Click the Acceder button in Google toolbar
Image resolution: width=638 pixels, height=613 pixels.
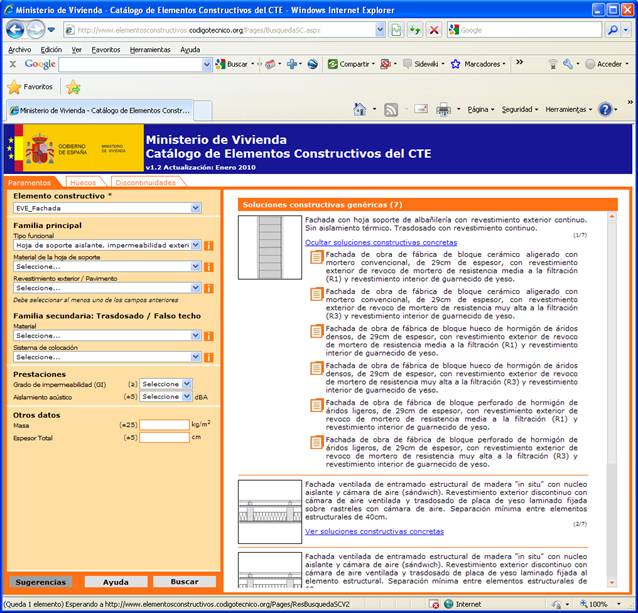click(x=604, y=64)
